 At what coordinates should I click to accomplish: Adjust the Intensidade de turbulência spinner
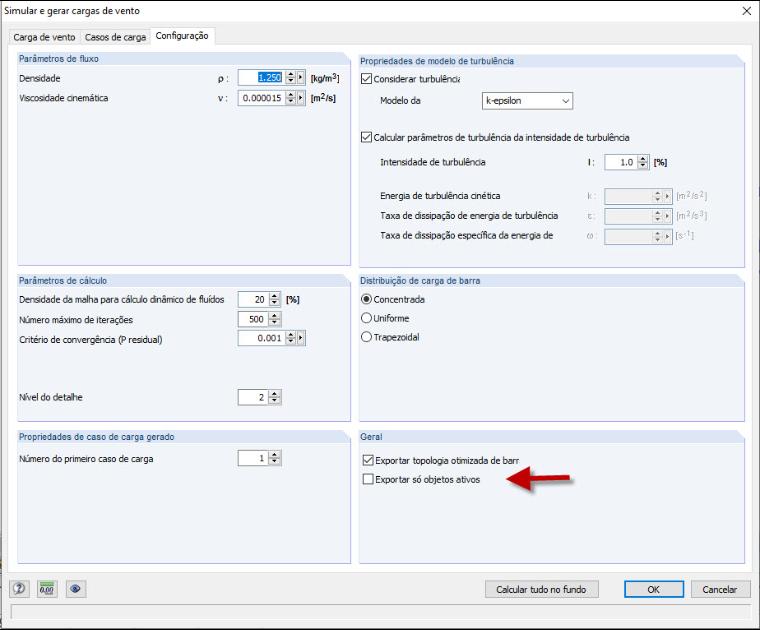tap(643, 162)
